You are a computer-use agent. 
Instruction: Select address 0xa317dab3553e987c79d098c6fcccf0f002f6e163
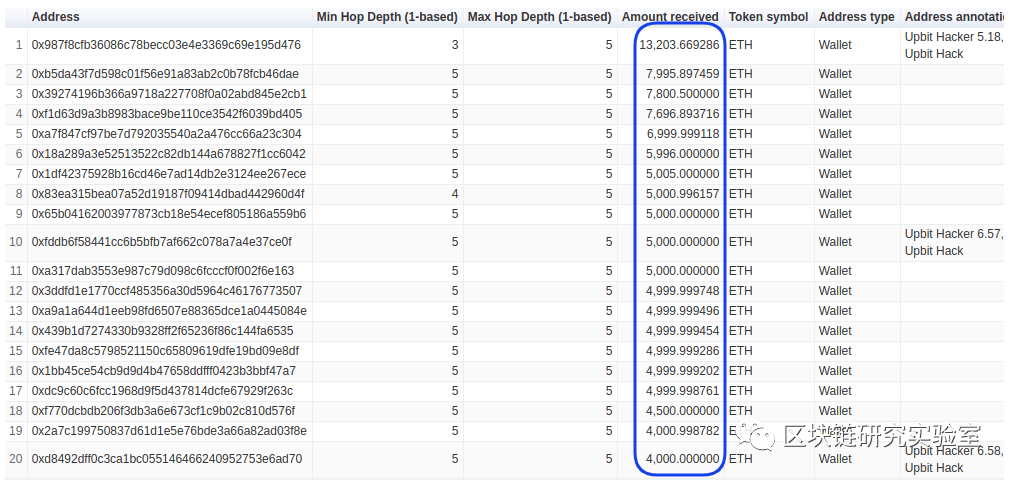[x=163, y=270]
